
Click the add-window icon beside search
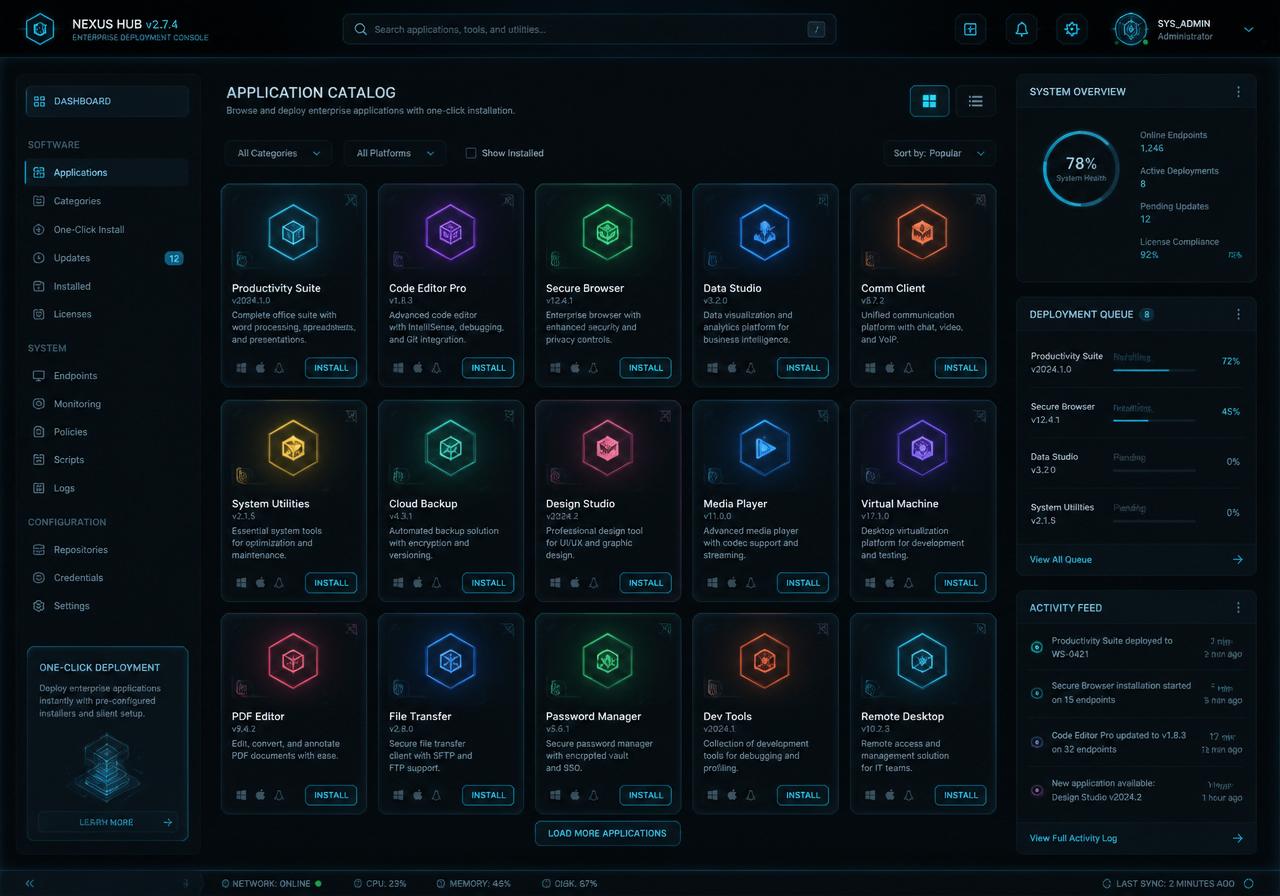[970, 29]
